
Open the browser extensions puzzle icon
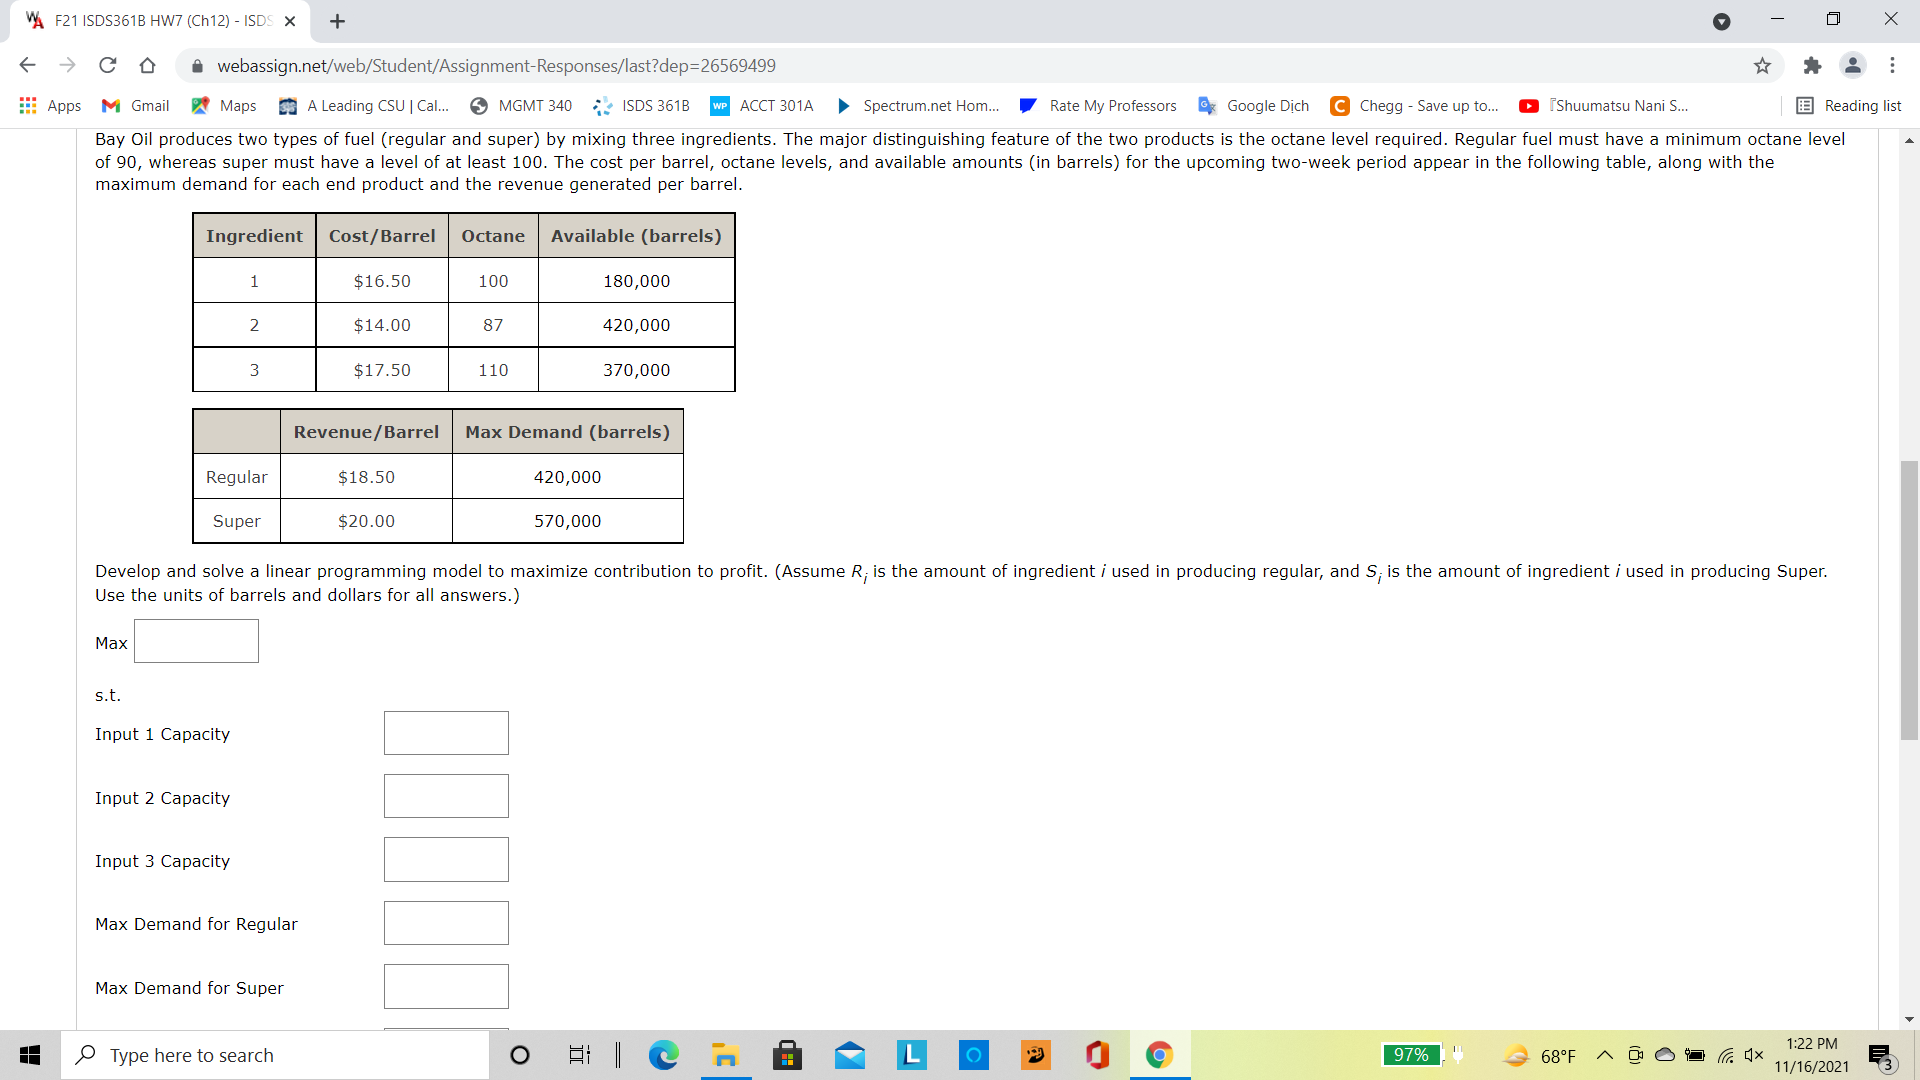(x=1812, y=65)
